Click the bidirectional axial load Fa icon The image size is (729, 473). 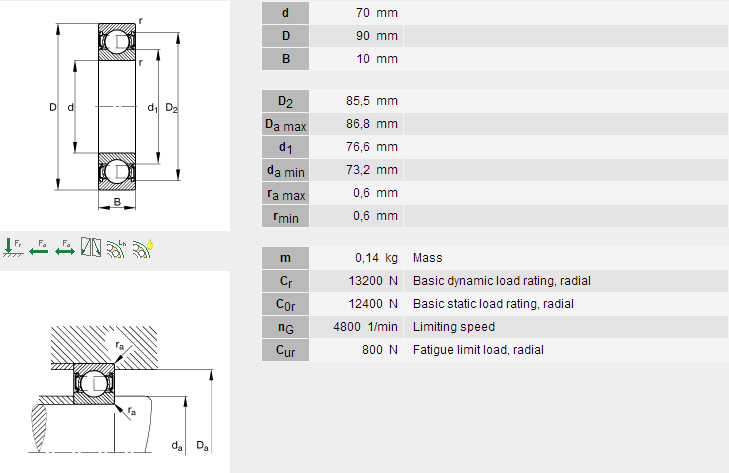(65, 246)
